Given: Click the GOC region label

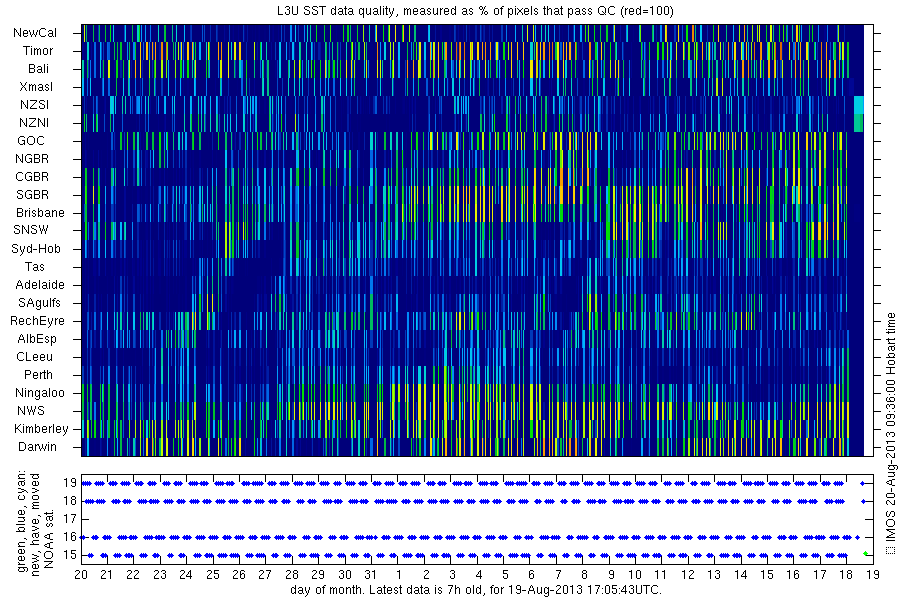Looking at the screenshot, I should tap(31, 141).
